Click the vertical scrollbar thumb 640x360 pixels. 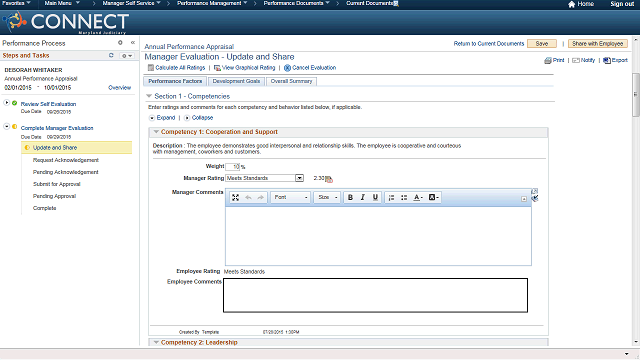(636, 95)
